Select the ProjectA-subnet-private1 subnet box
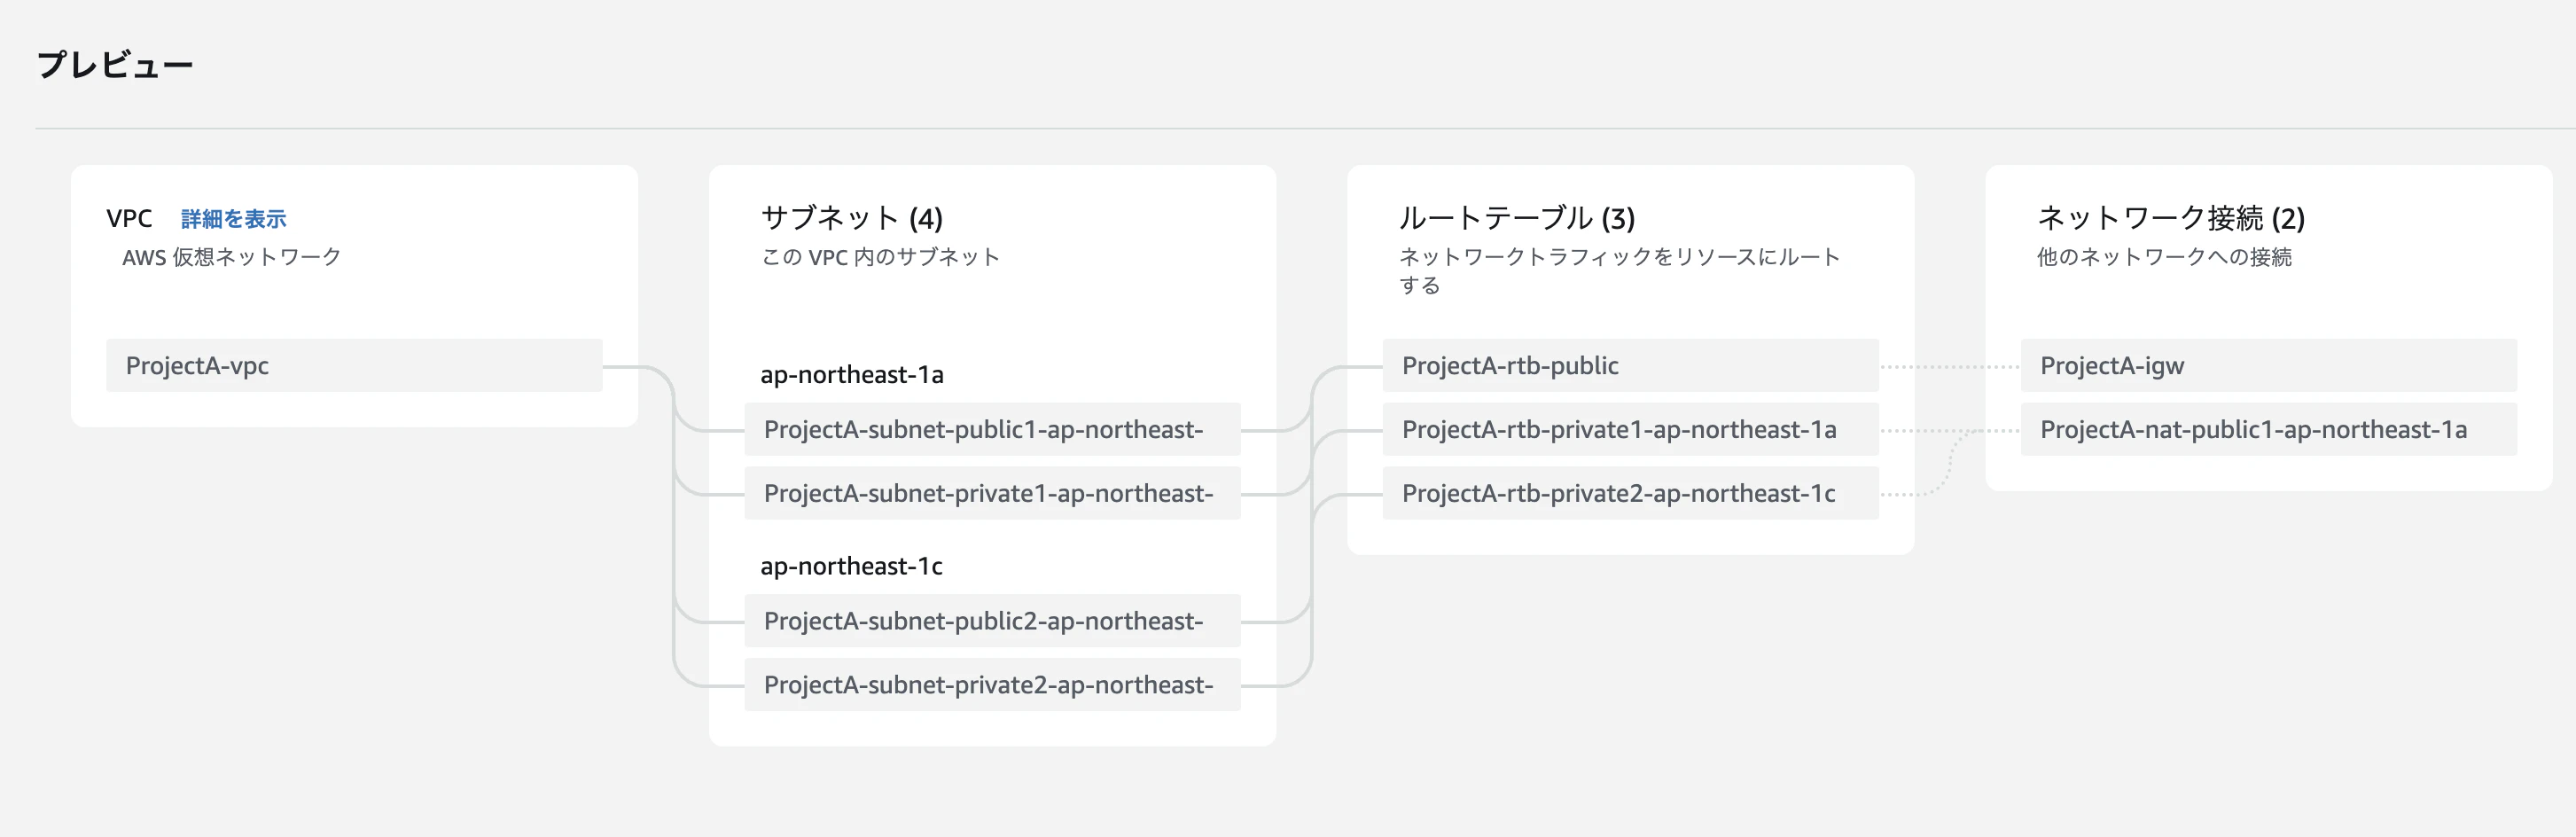Viewport: 2576px width, 837px height. click(x=991, y=494)
